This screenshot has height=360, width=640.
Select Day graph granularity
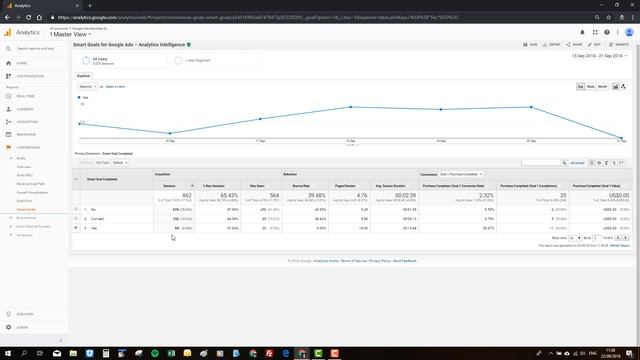point(580,87)
